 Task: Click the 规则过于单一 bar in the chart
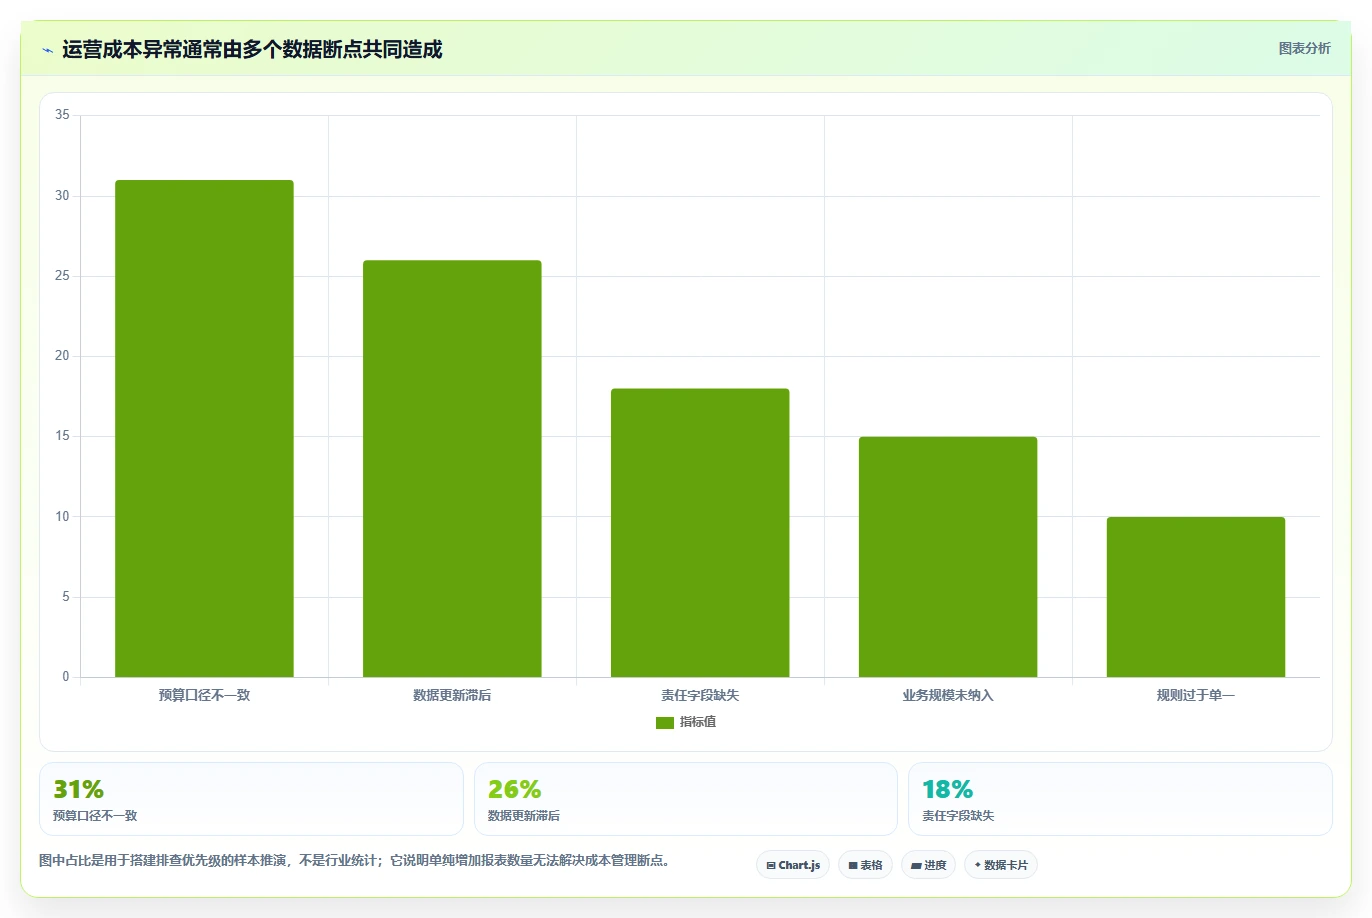(x=1196, y=597)
